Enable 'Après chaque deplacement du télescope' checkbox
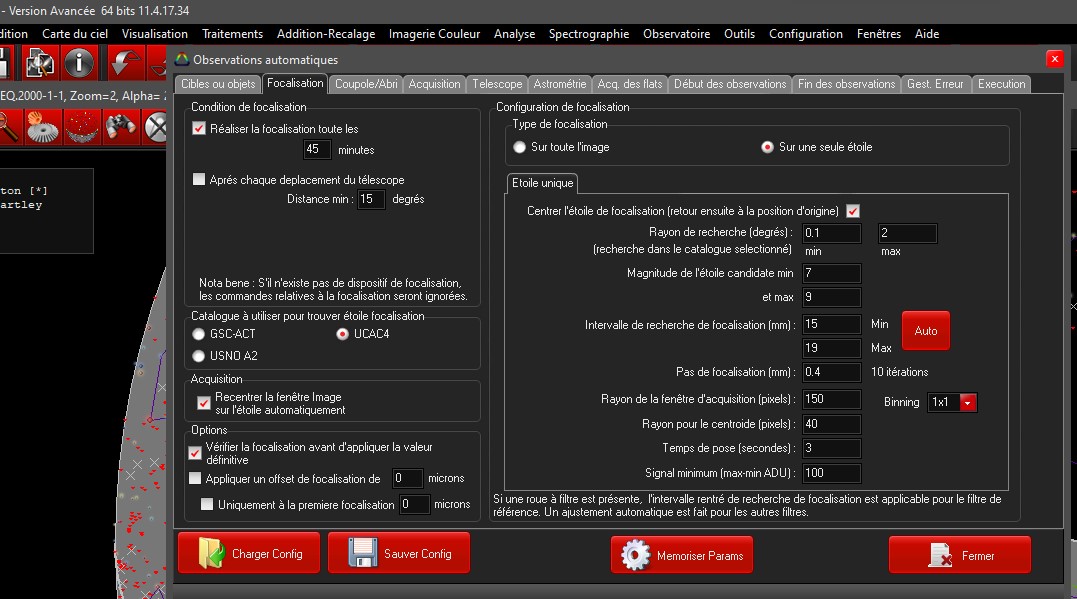1077x599 pixels. coord(198,180)
